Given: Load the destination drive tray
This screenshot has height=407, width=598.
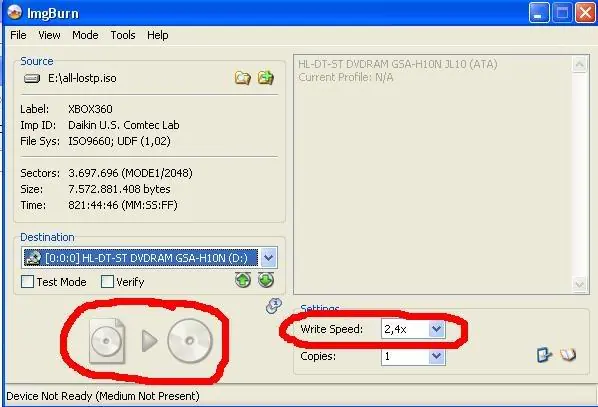Looking at the screenshot, I should (x=266, y=280).
